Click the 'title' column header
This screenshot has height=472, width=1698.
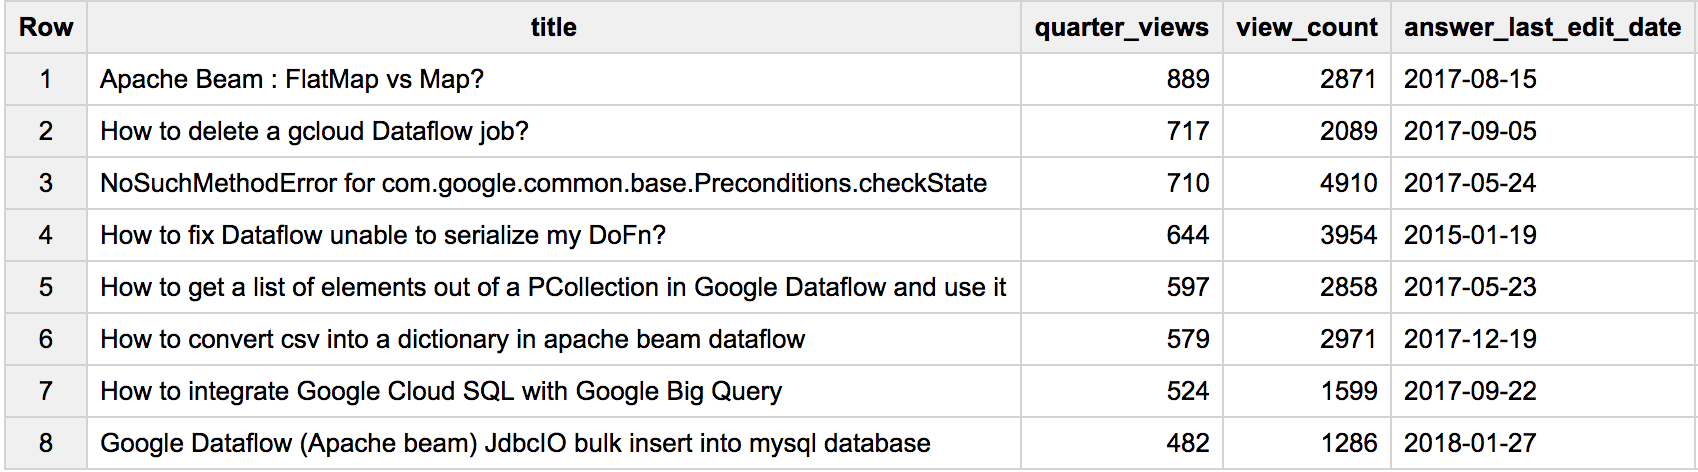point(553,27)
